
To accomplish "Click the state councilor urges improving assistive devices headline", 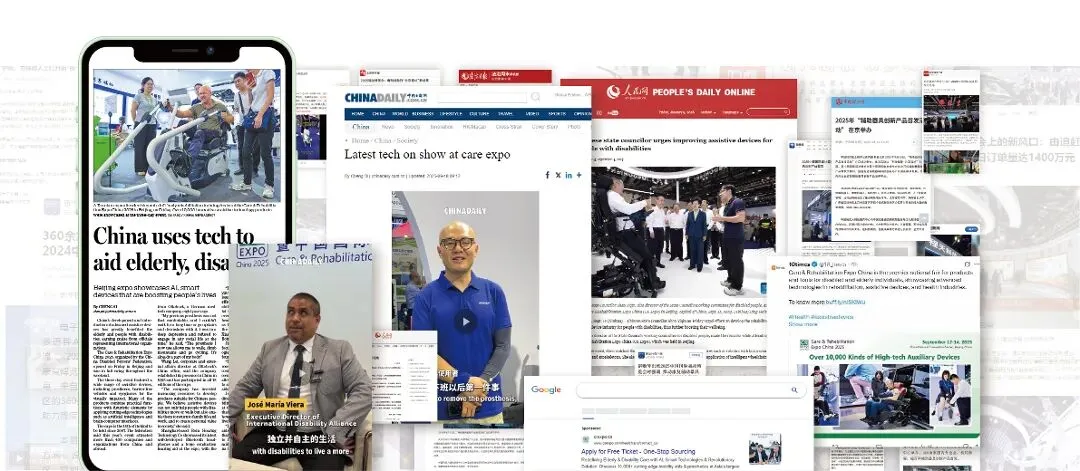I will (682, 145).
